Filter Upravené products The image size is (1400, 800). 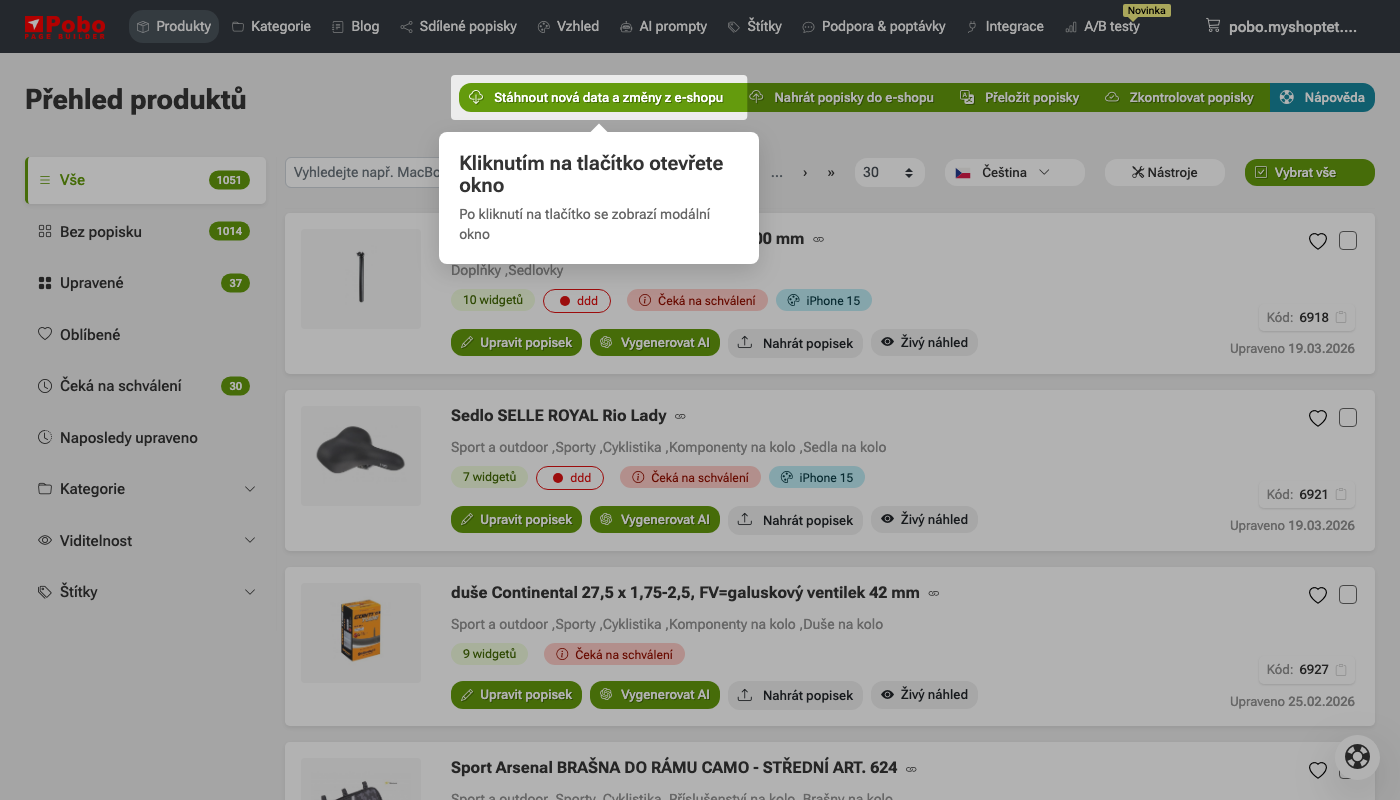pyautogui.click(x=146, y=283)
